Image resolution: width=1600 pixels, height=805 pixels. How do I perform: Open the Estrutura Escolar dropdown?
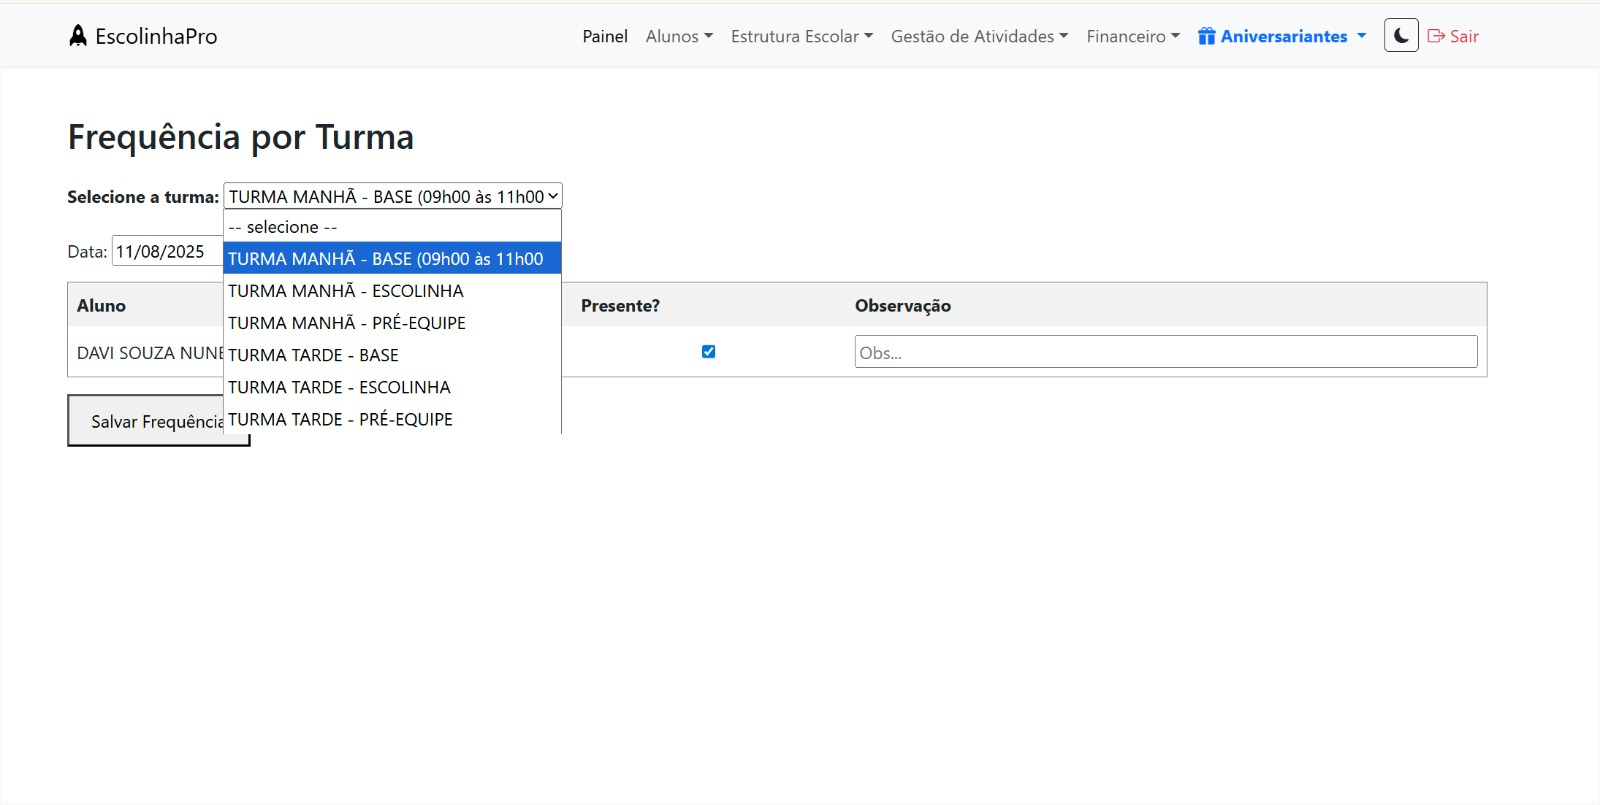click(x=801, y=37)
